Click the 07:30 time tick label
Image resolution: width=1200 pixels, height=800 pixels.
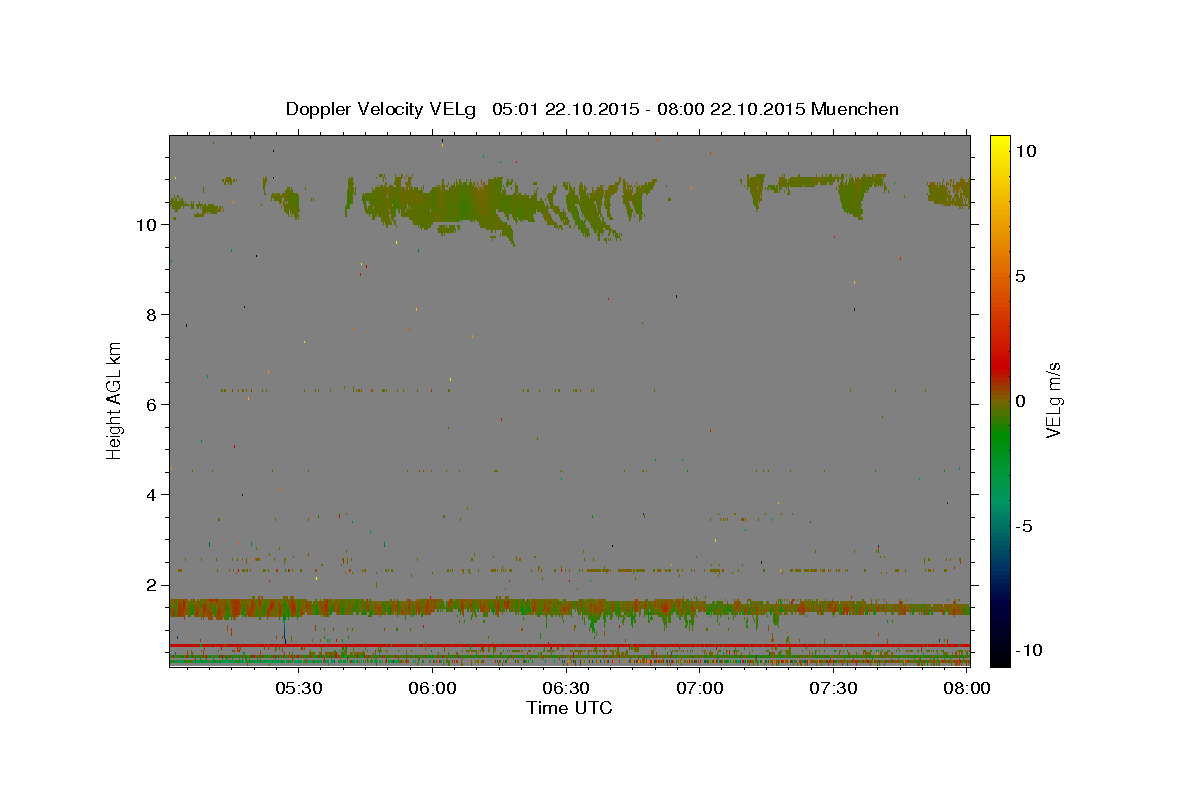pyautogui.click(x=833, y=688)
